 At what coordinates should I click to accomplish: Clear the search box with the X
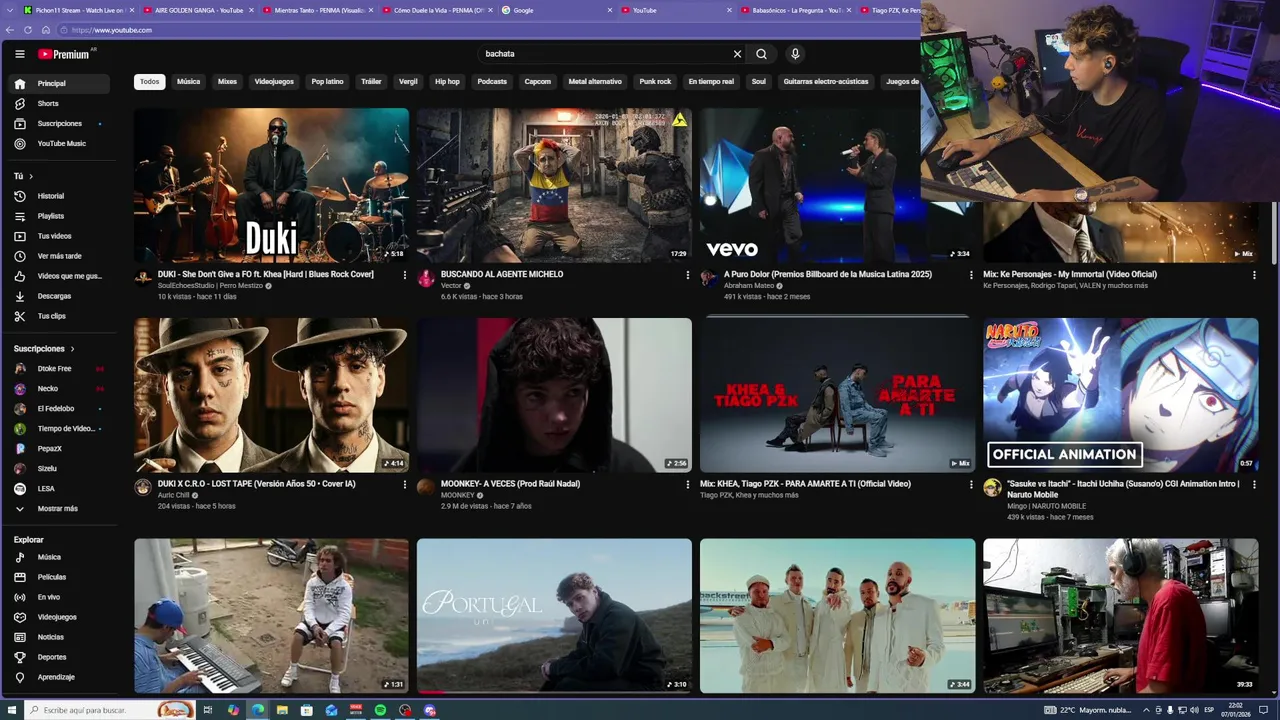coord(738,54)
